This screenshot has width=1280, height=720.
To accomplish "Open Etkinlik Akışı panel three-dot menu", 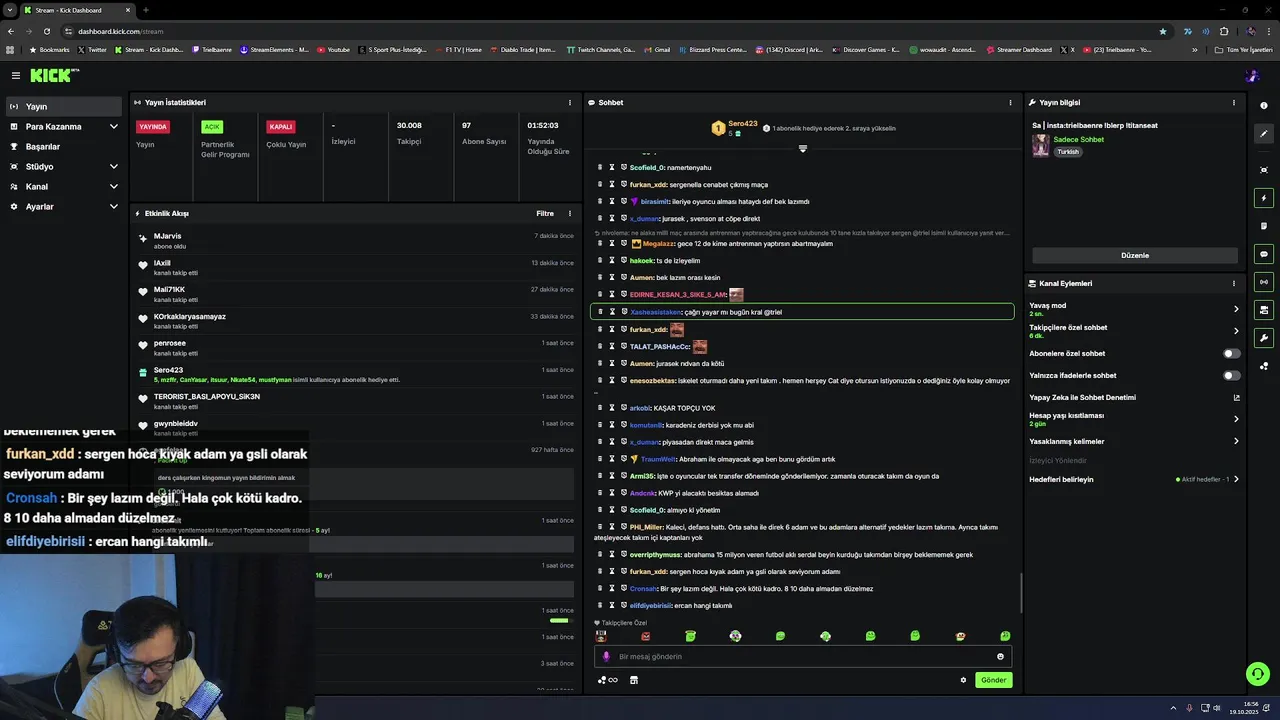I will pos(570,213).
